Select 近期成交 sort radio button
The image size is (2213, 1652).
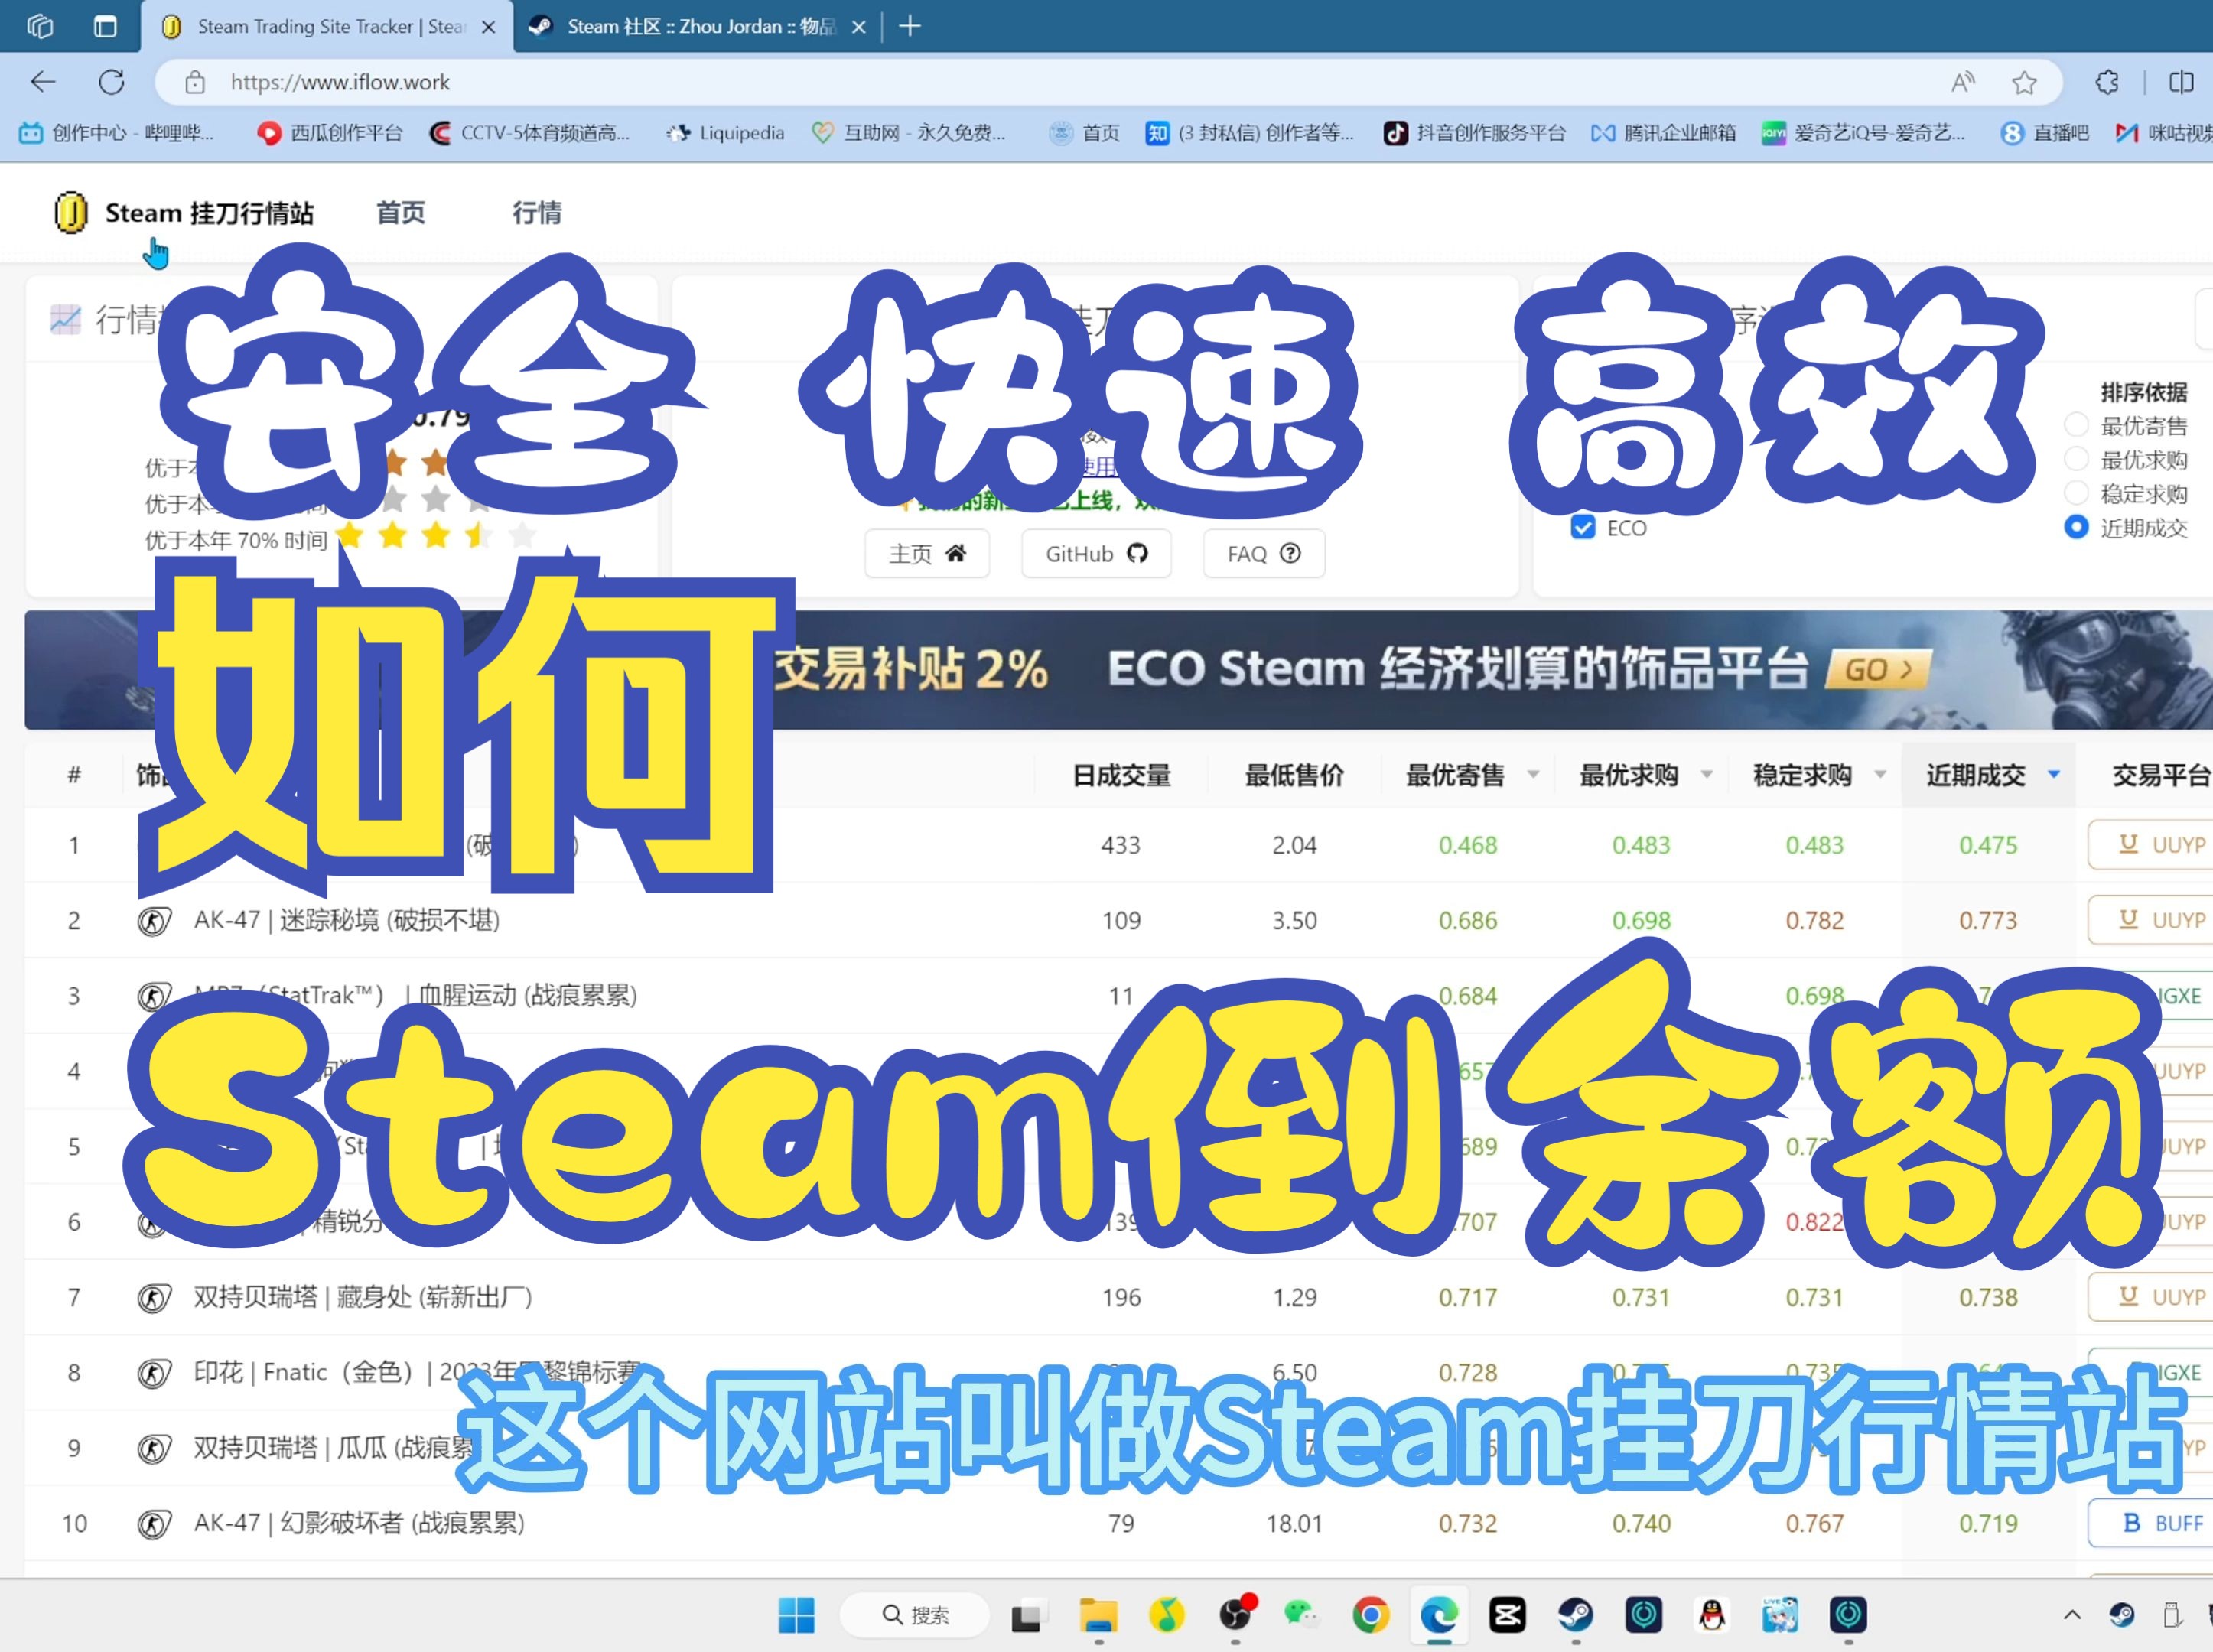[x=2076, y=527]
